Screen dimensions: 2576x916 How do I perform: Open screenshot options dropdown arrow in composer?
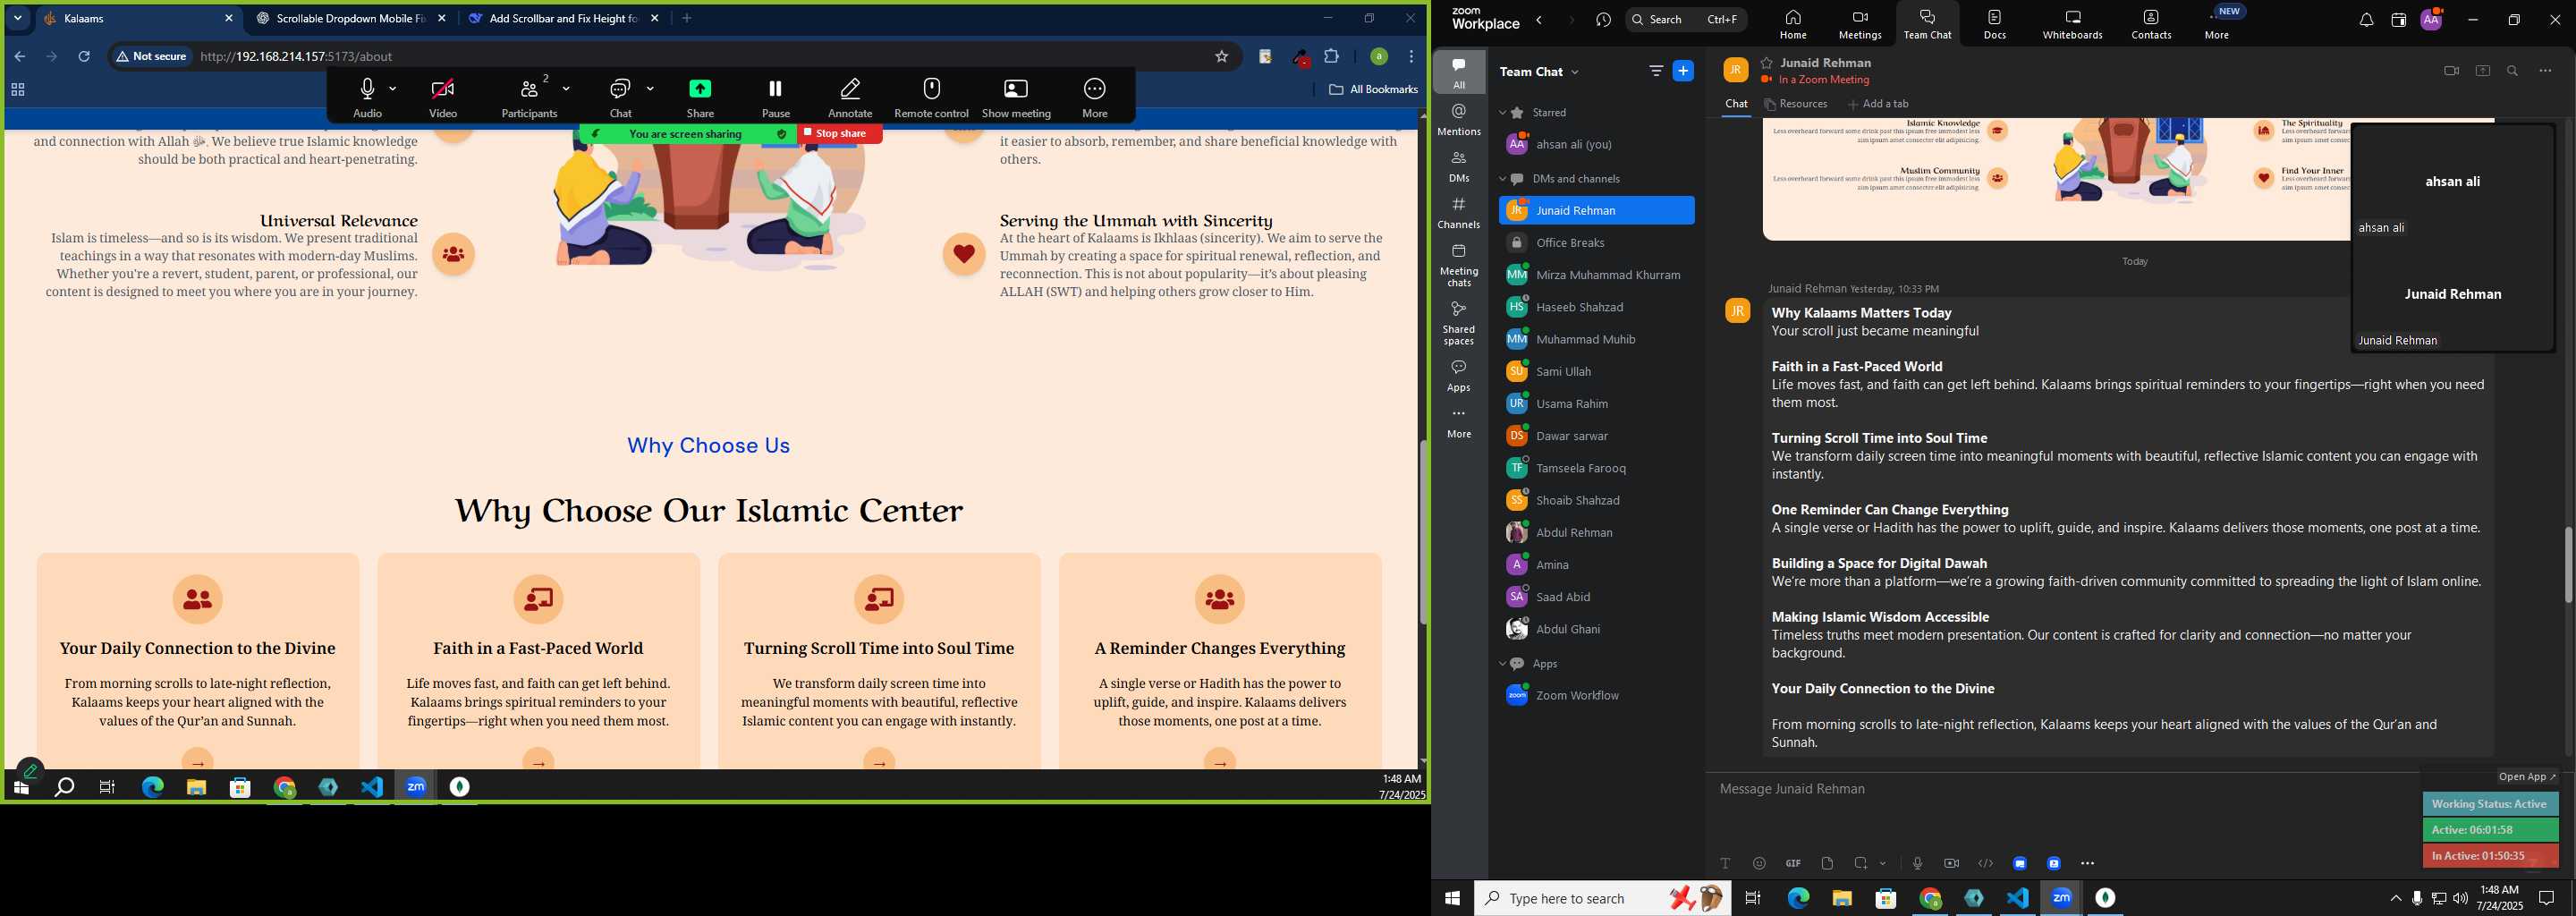[x=1883, y=863]
